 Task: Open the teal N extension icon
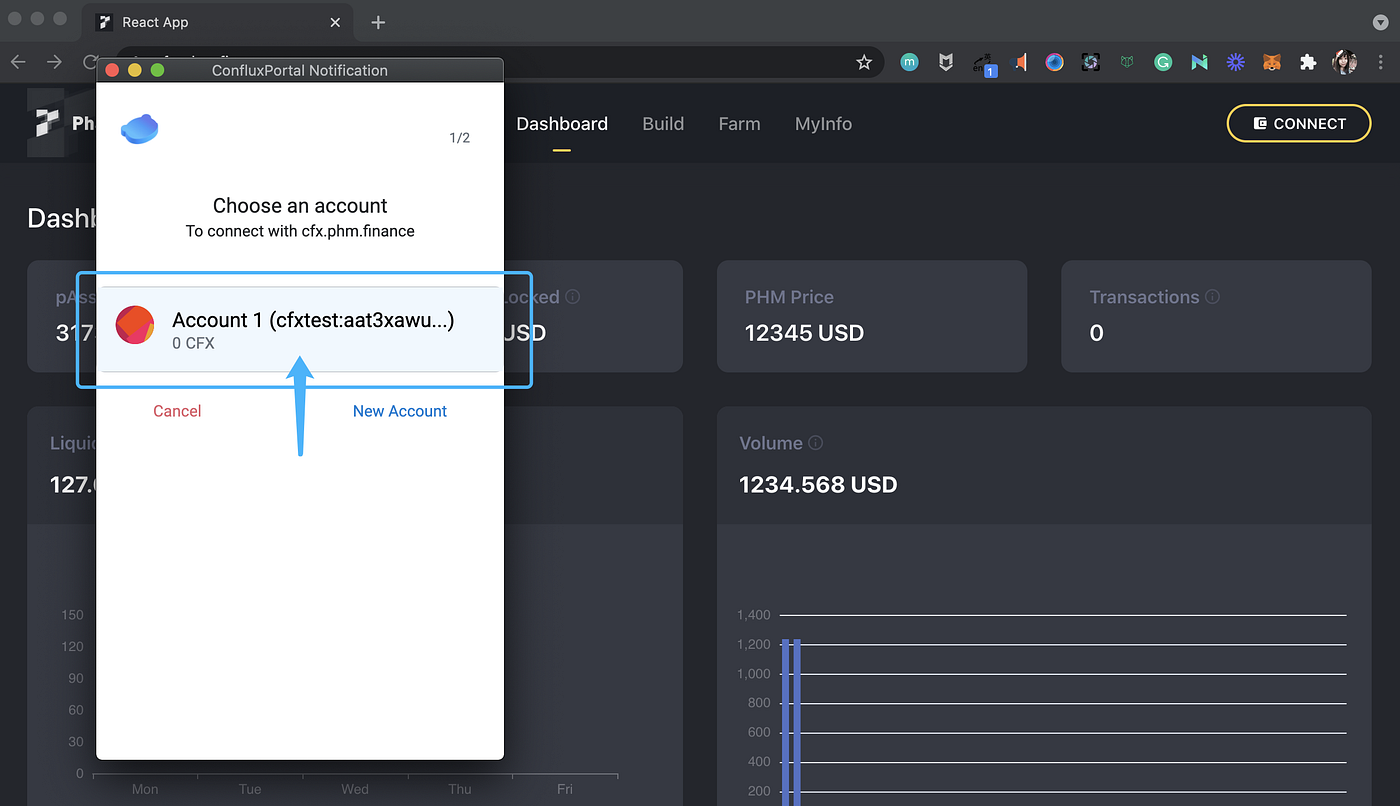[1199, 62]
